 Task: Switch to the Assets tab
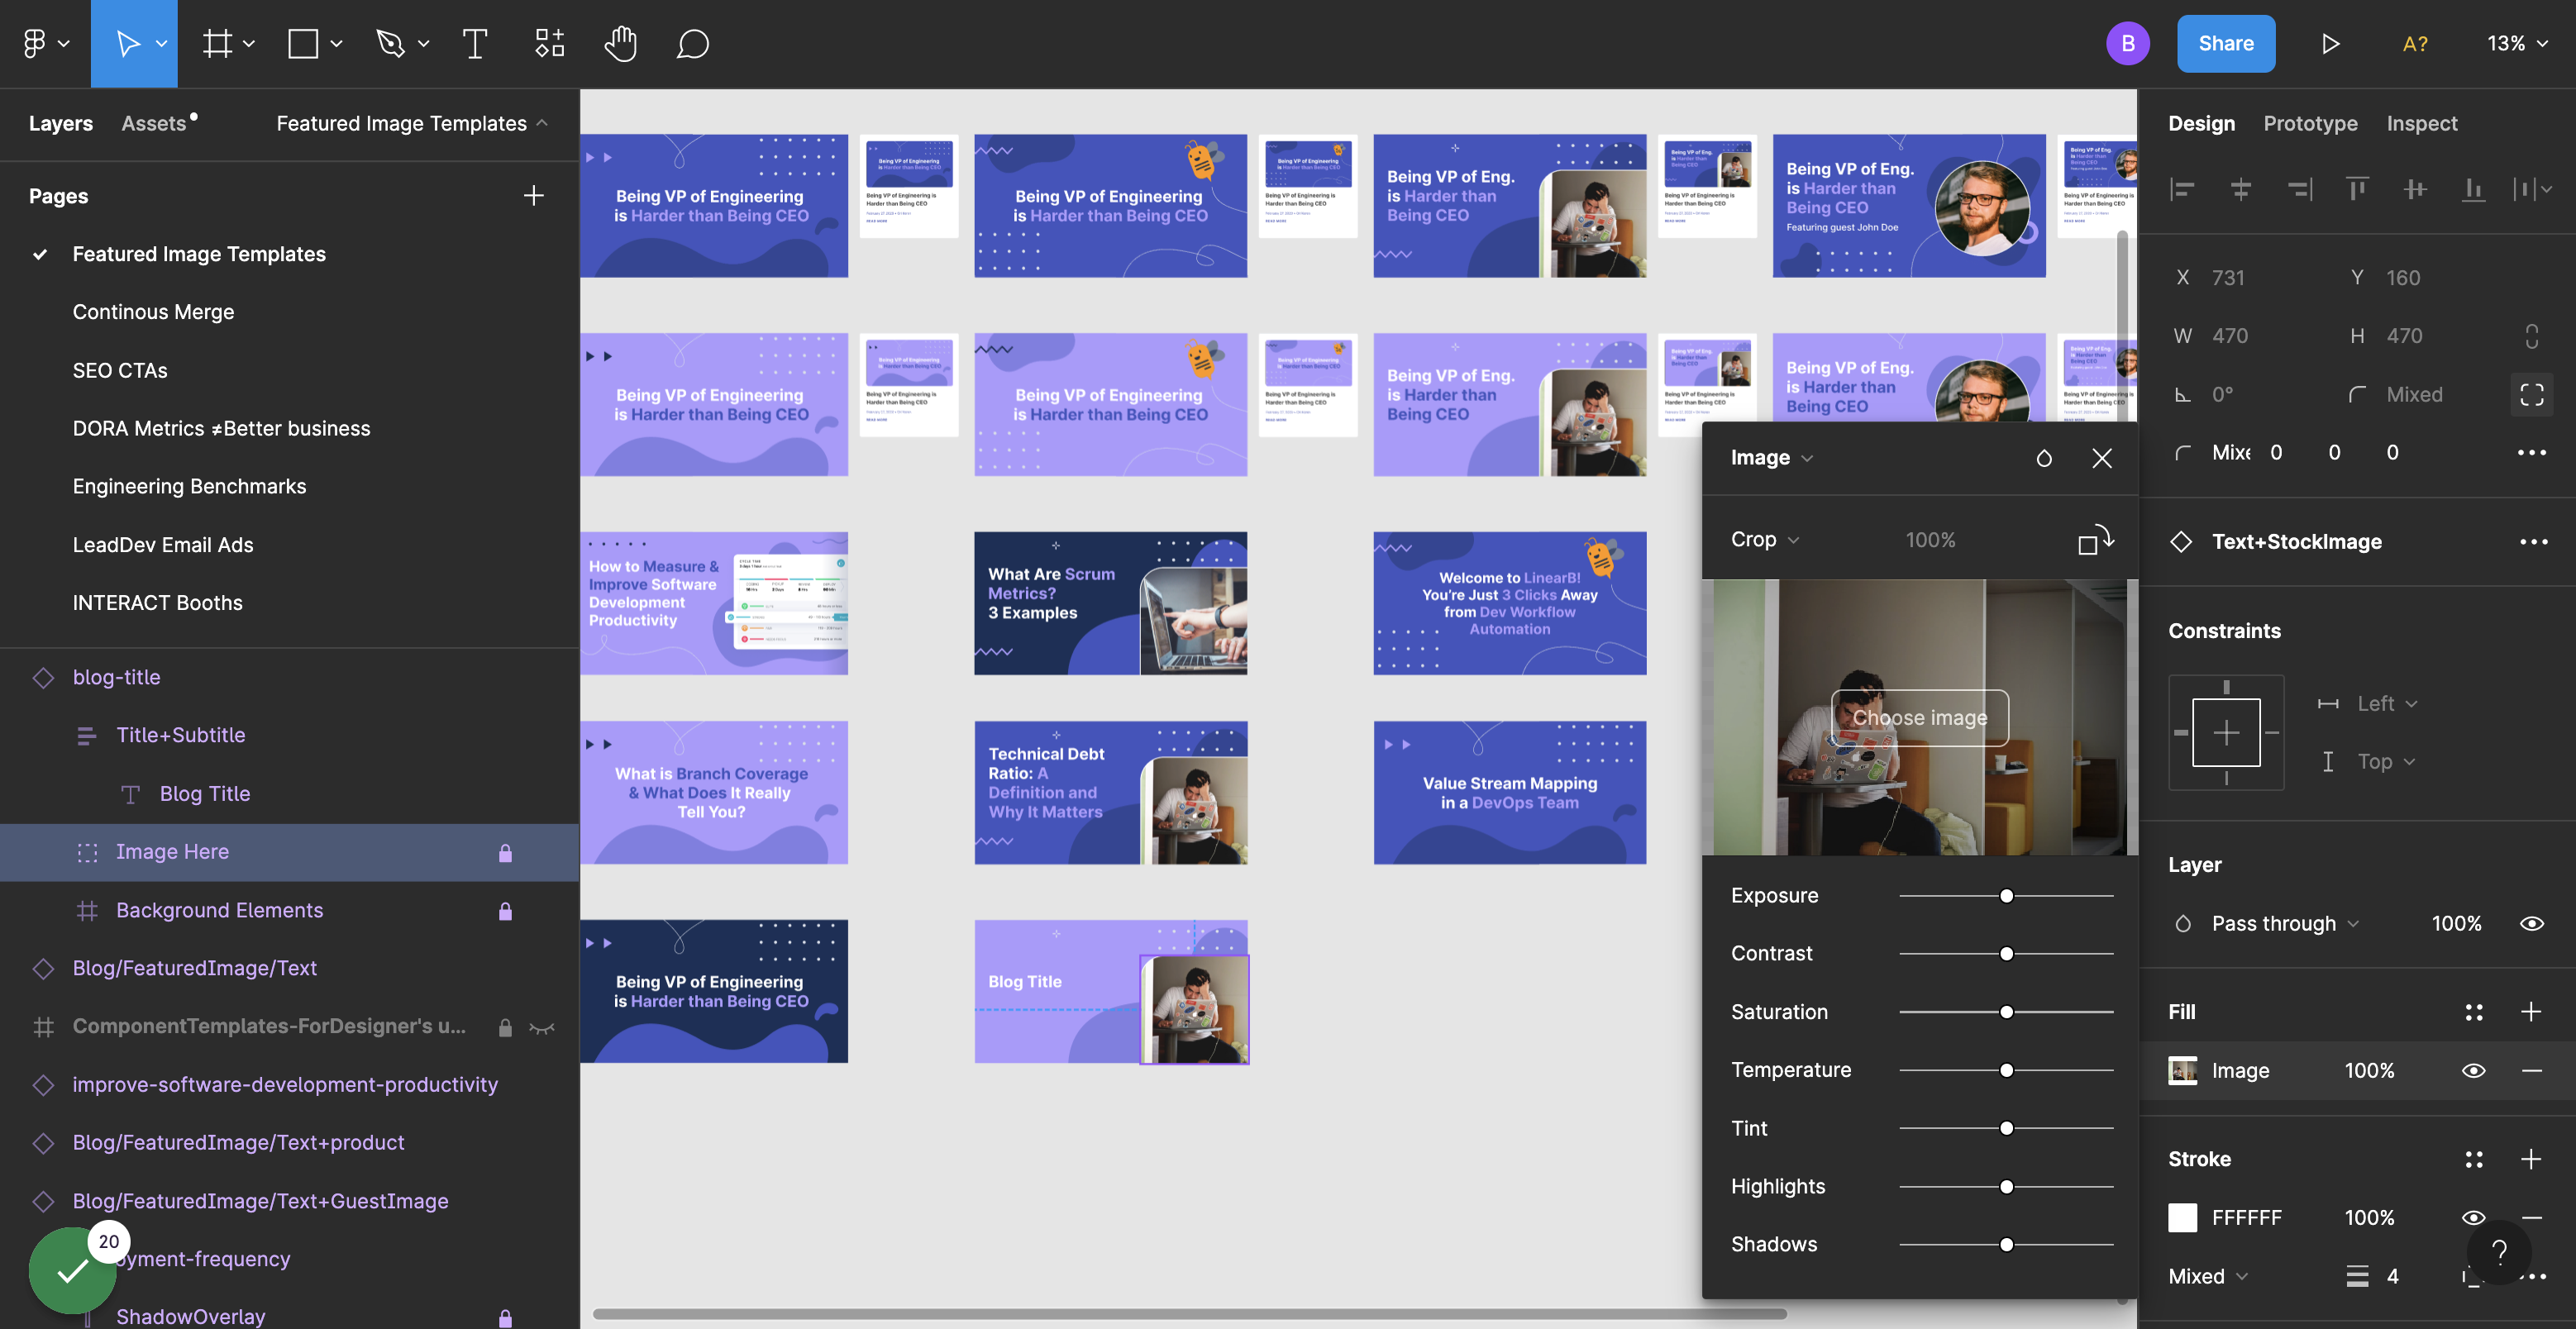[155, 123]
